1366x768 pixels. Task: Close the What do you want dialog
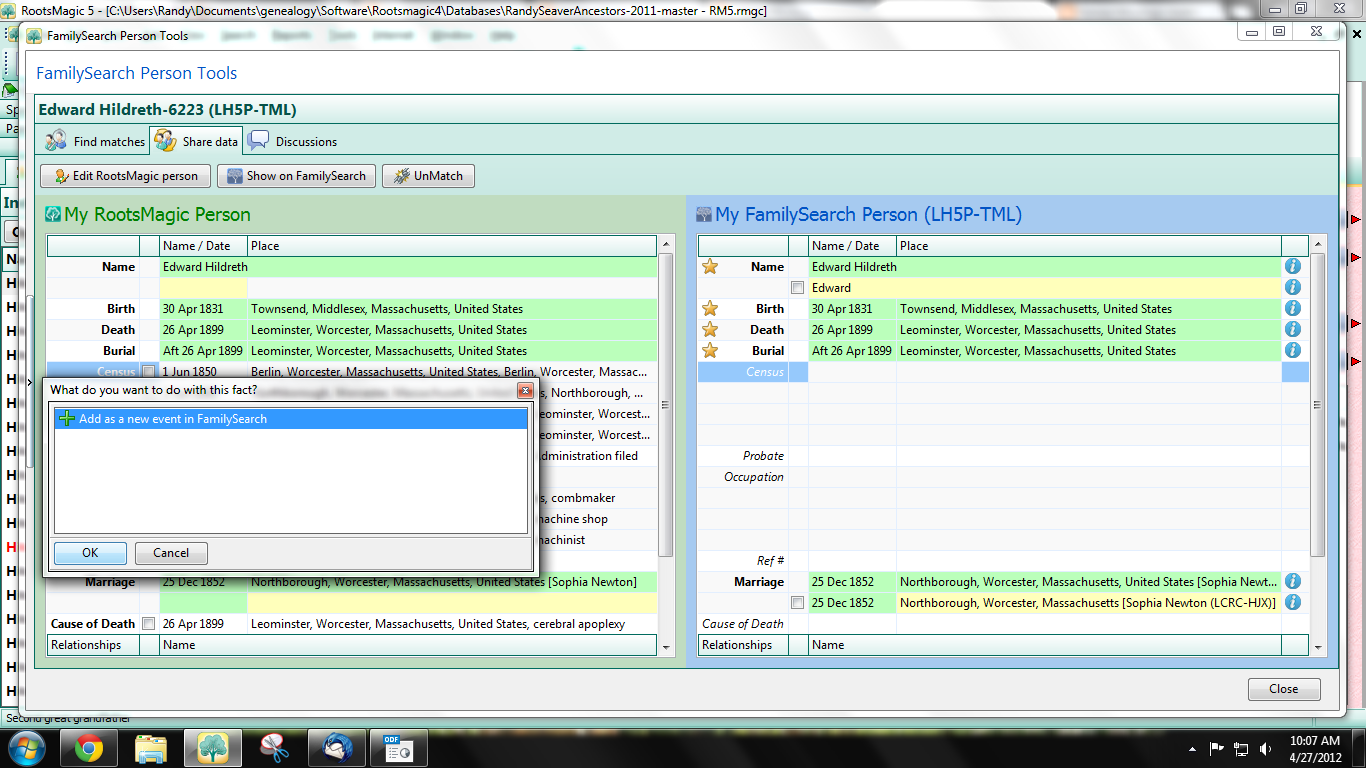click(525, 390)
